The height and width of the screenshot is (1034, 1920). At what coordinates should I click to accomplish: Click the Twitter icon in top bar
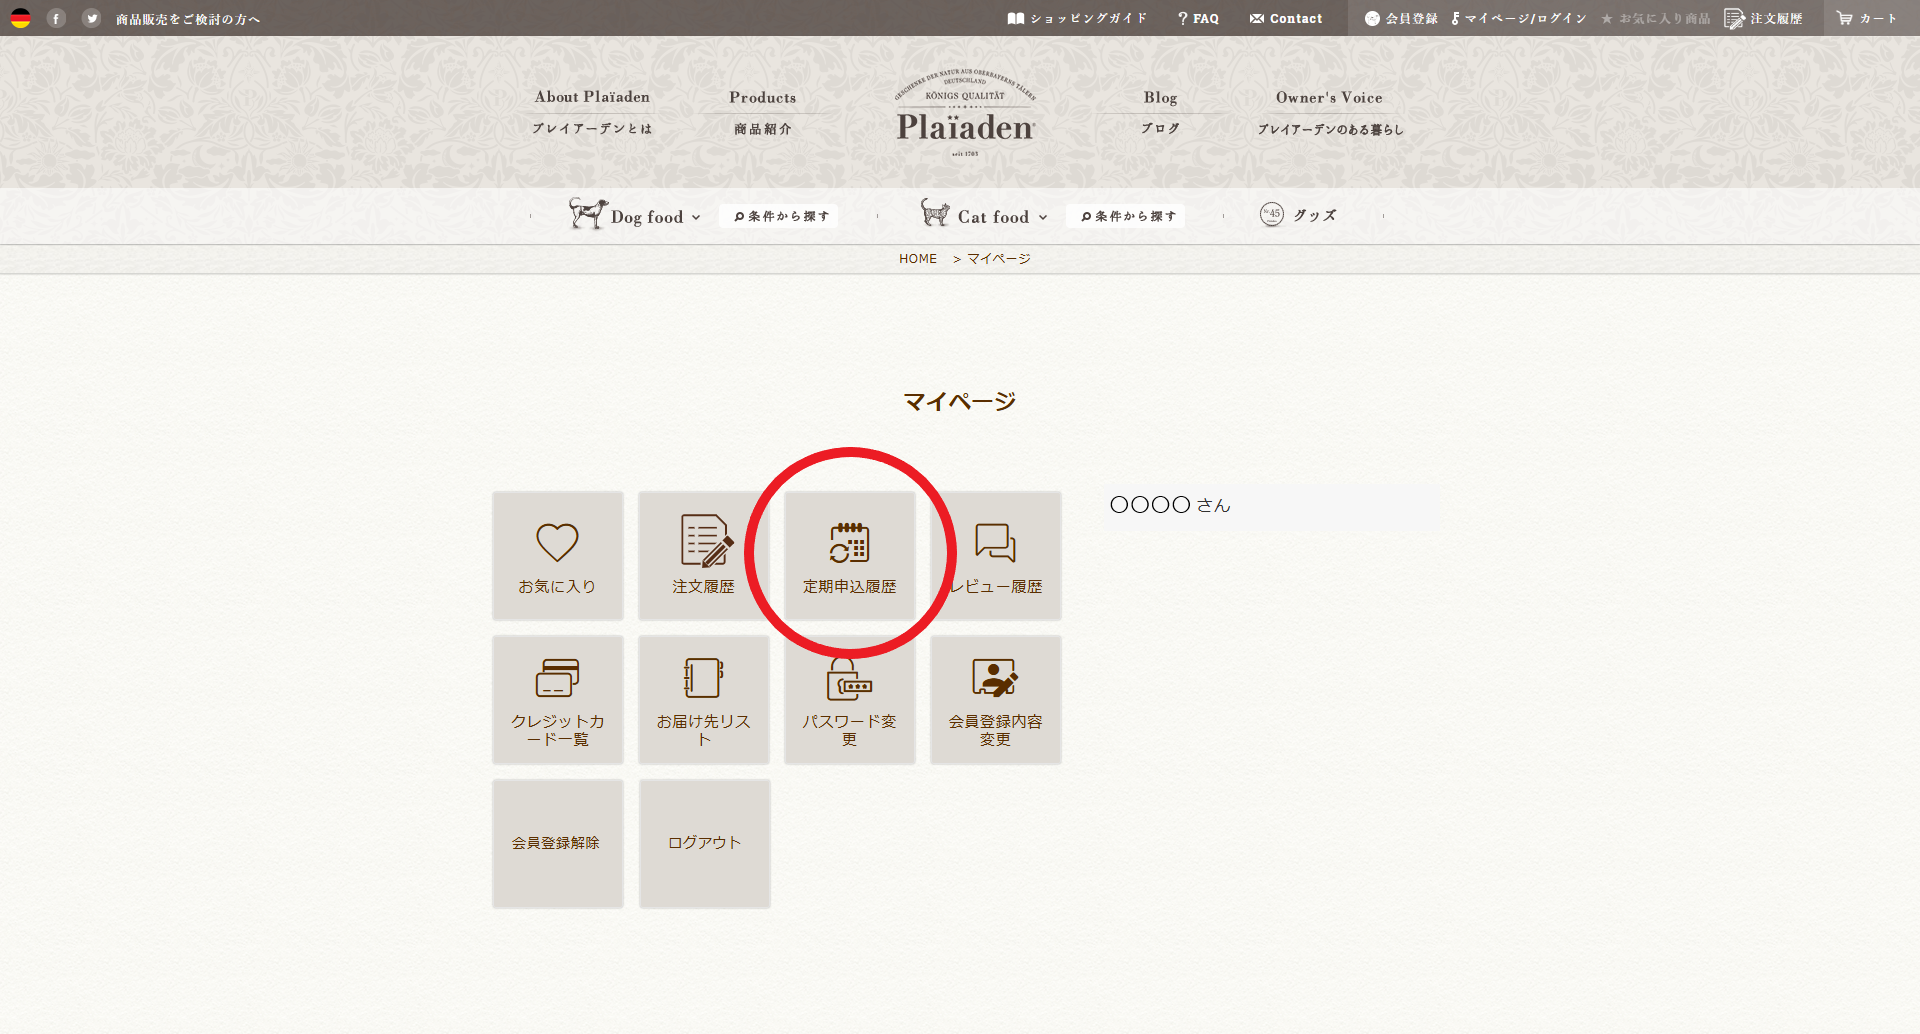click(91, 18)
